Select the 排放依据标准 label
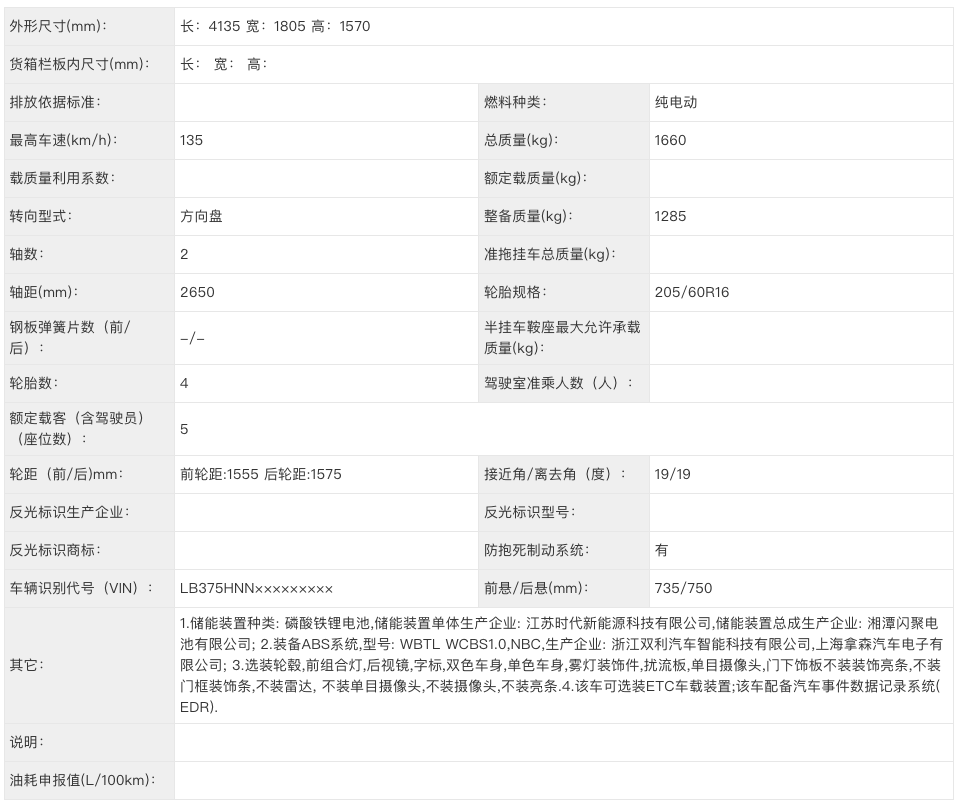Viewport: 958px width, 807px height. click(55, 102)
